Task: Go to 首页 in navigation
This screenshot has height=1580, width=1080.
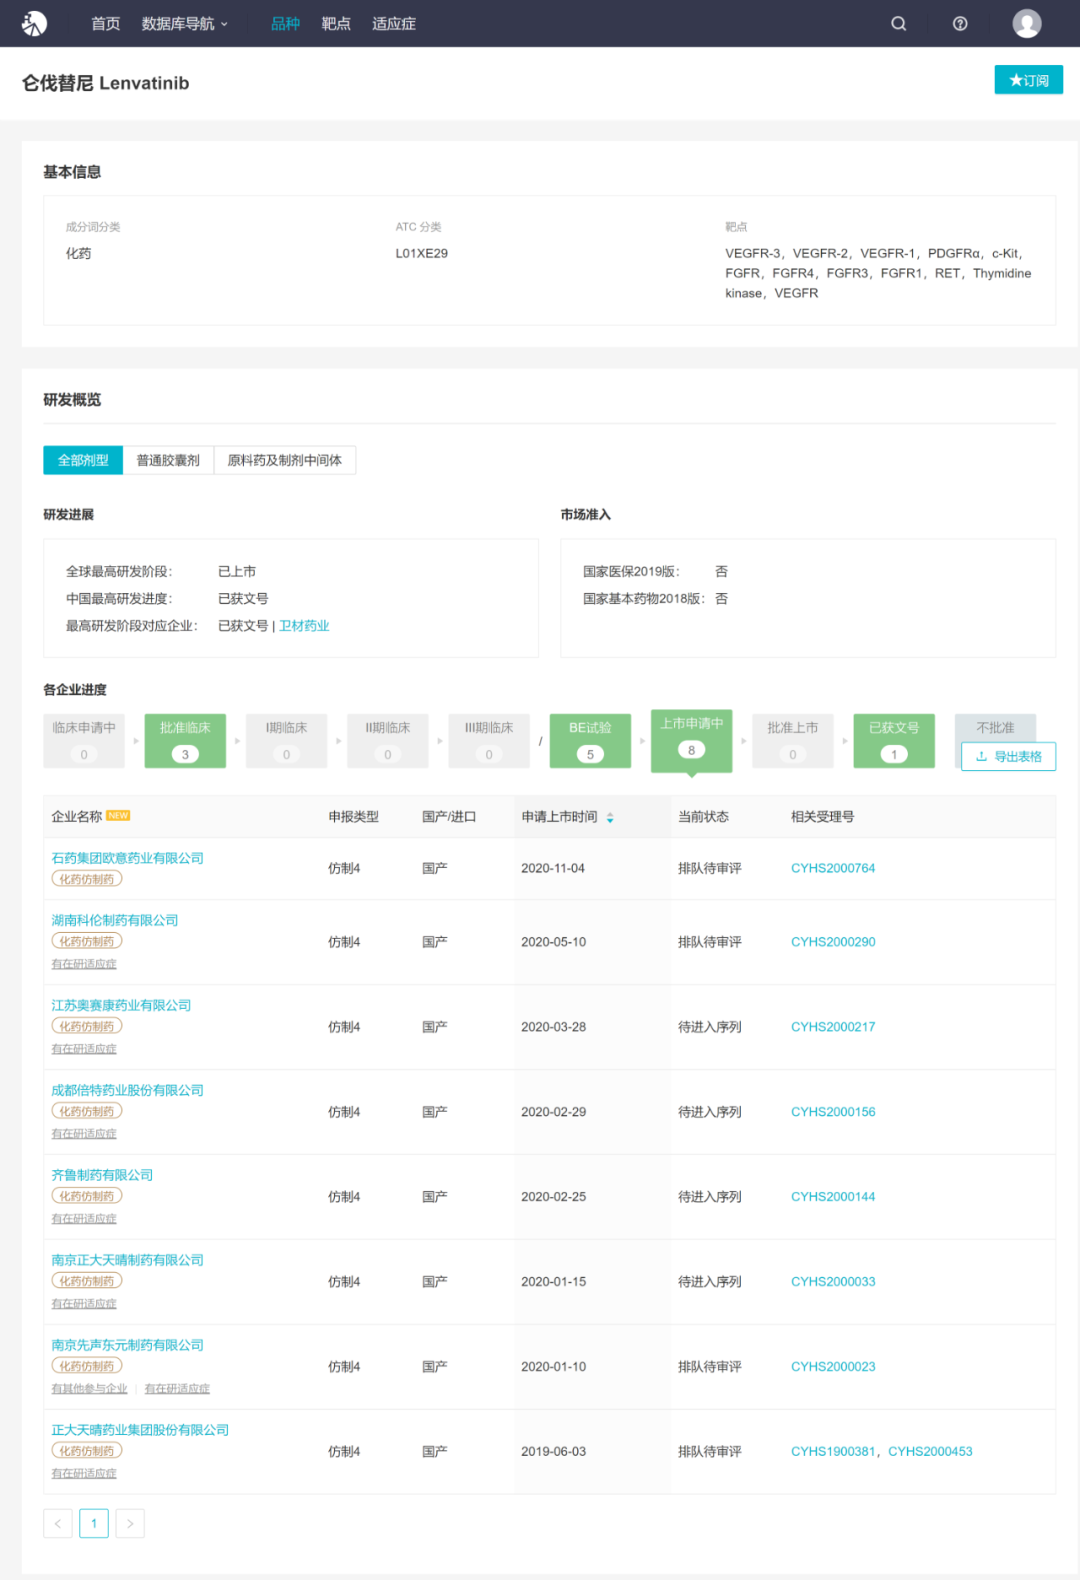Action: point(106,23)
